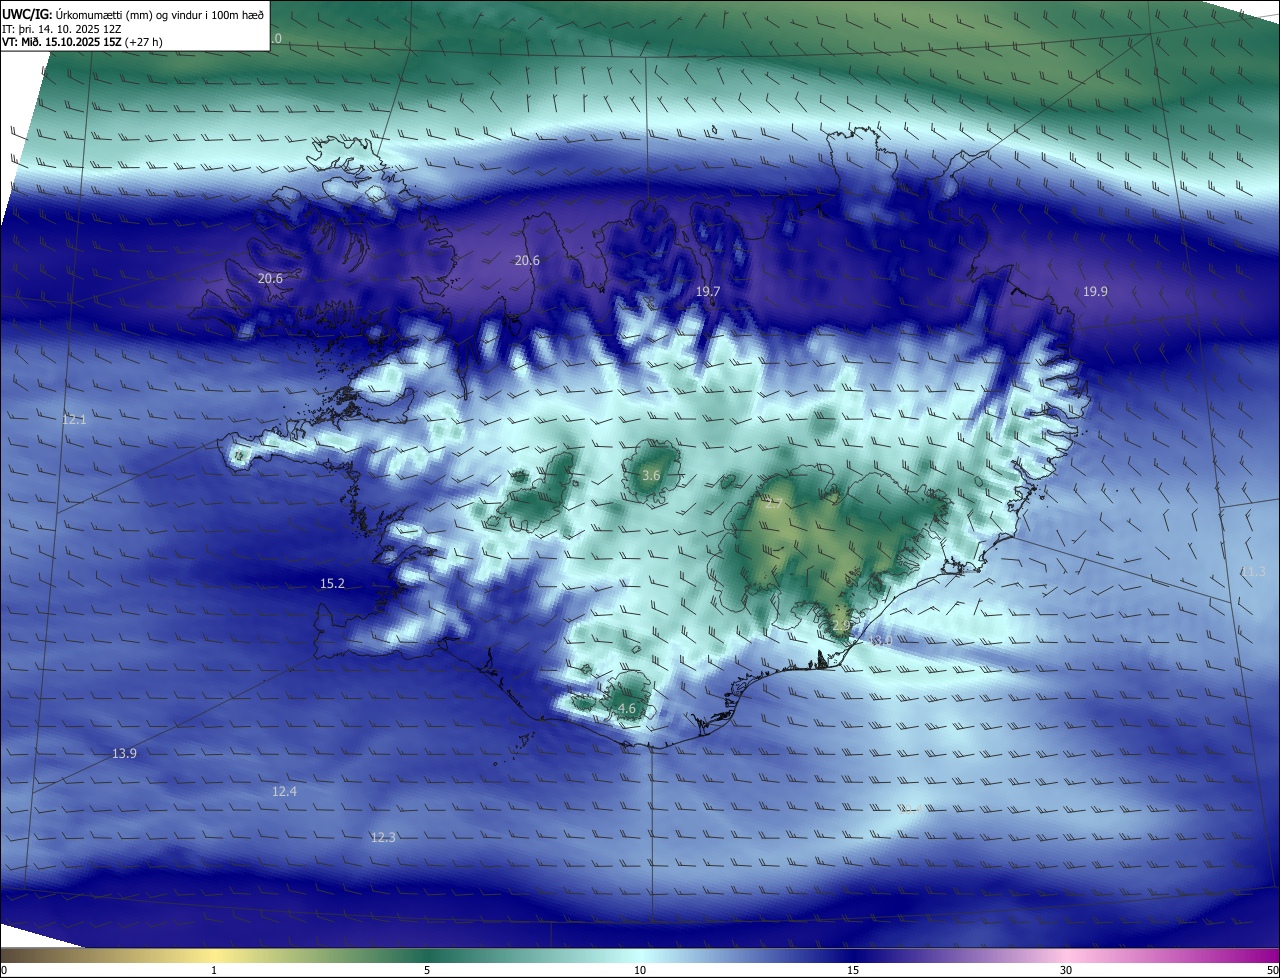This screenshot has height=978, width=1280.
Task: Click the 11.3 value at the eastern edge
Action: point(1253,571)
